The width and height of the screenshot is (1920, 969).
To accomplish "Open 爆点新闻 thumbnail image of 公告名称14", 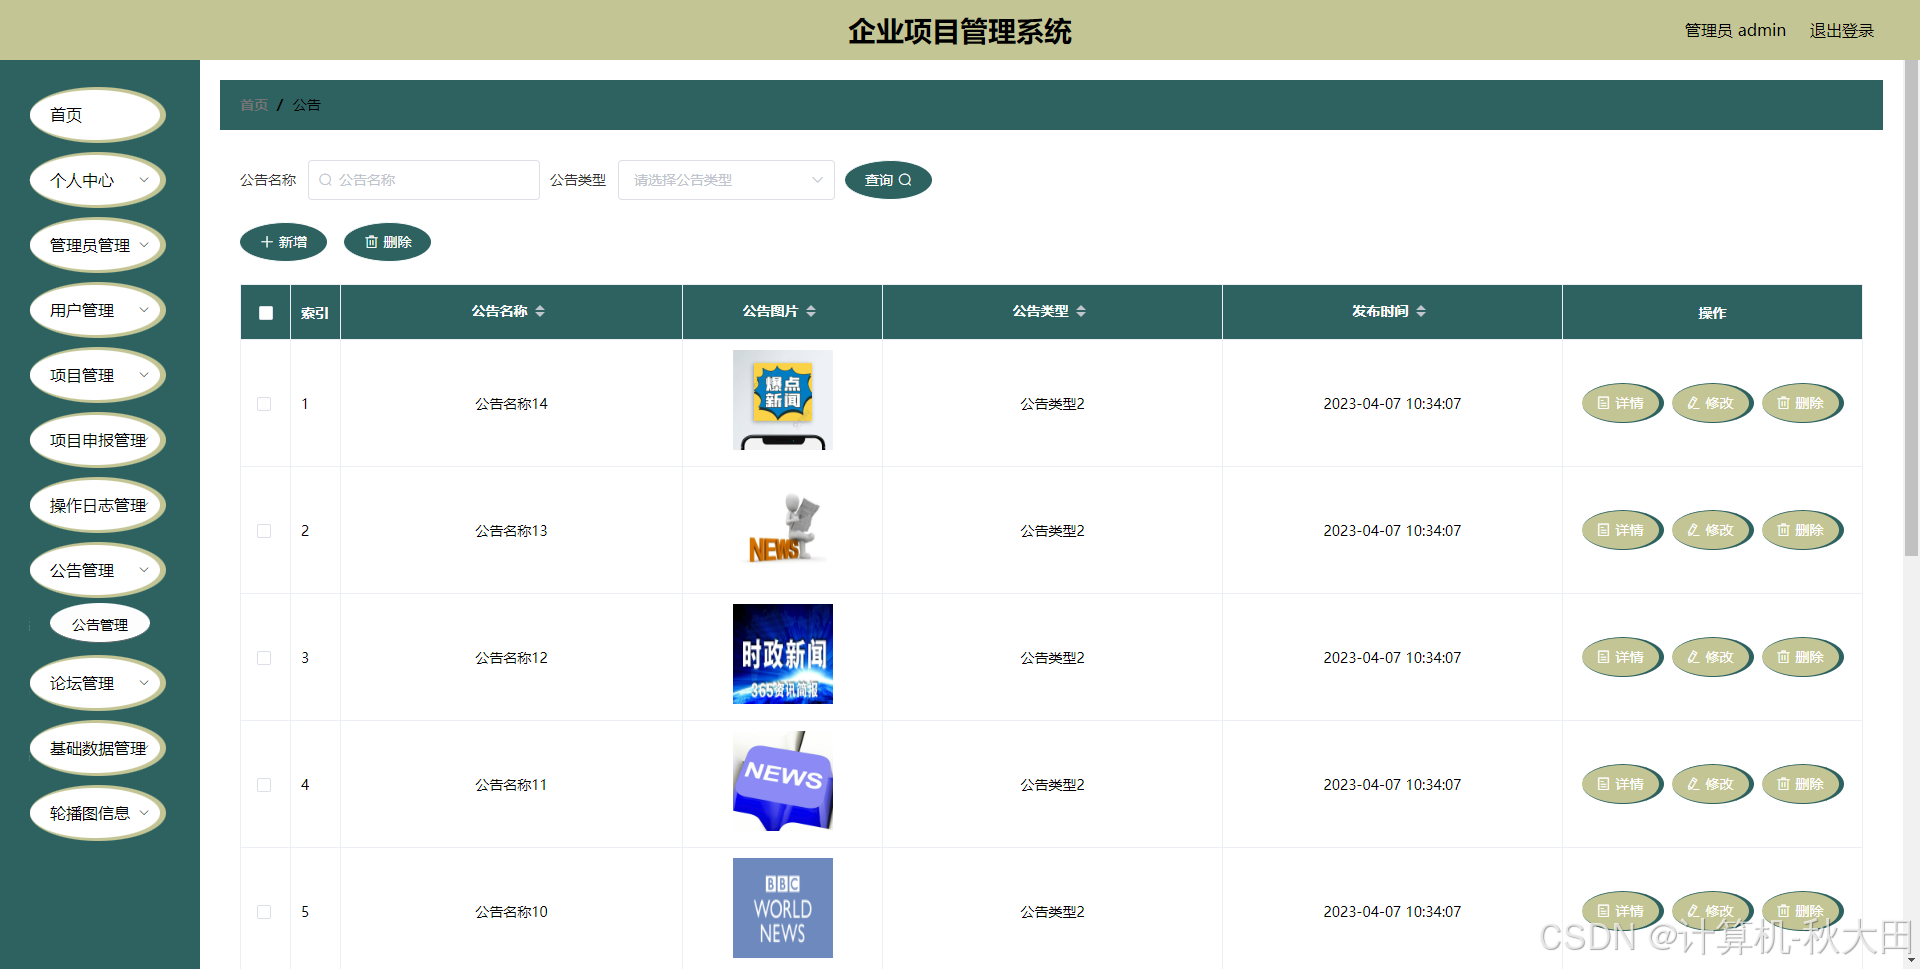I will point(783,400).
